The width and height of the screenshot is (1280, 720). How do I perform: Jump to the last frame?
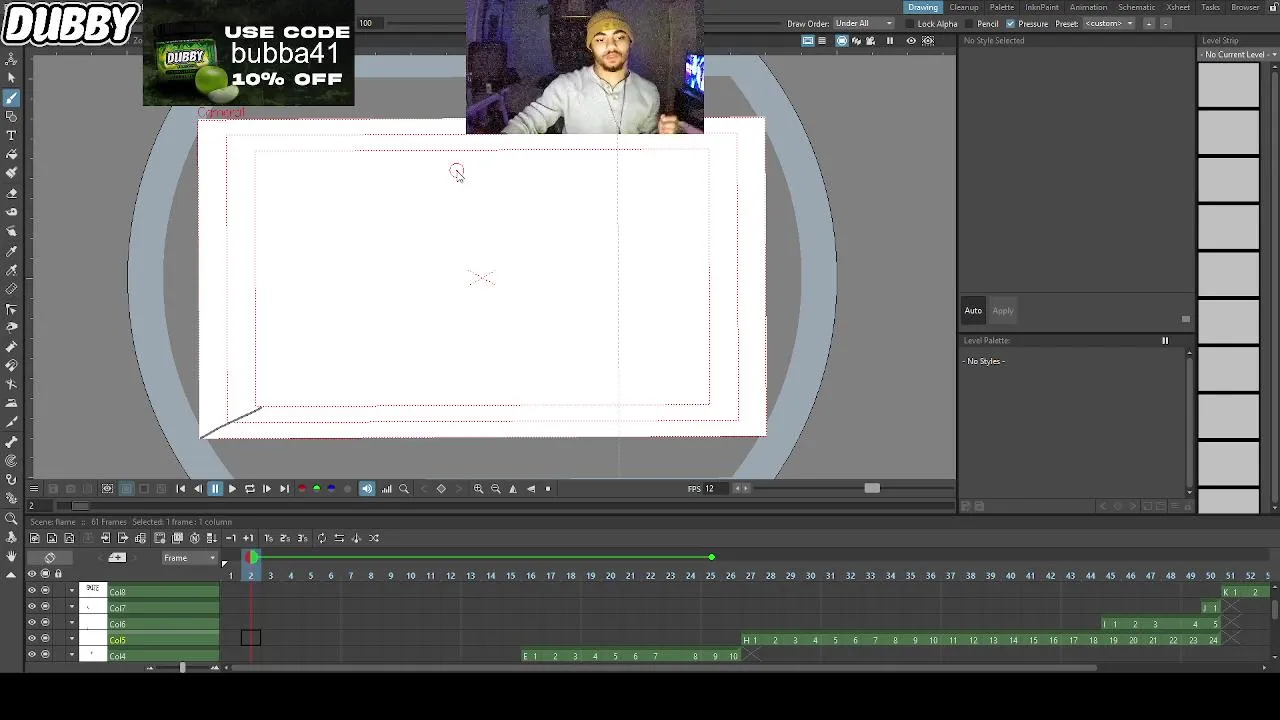pos(284,489)
